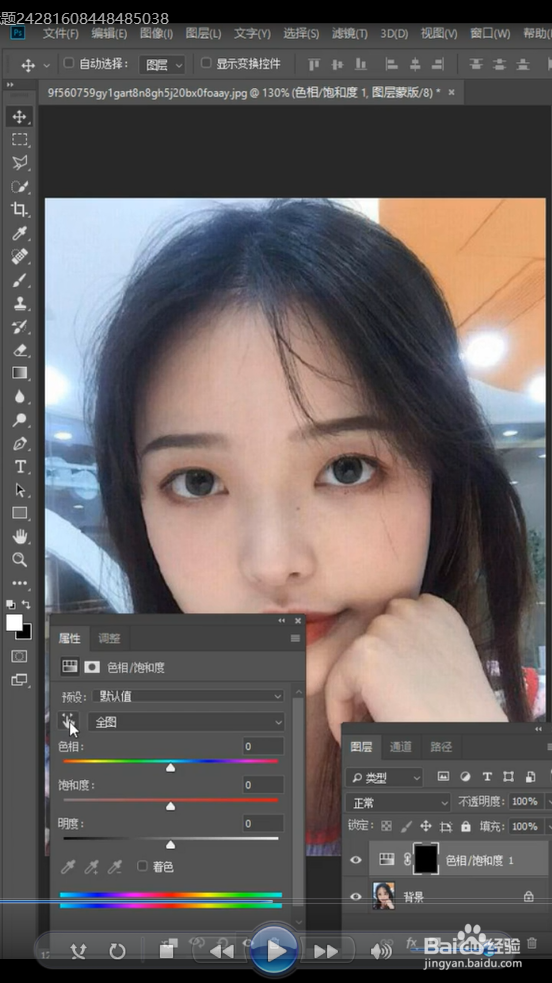
Task: Switch to the 通道 tab
Action: click(400, 747)
